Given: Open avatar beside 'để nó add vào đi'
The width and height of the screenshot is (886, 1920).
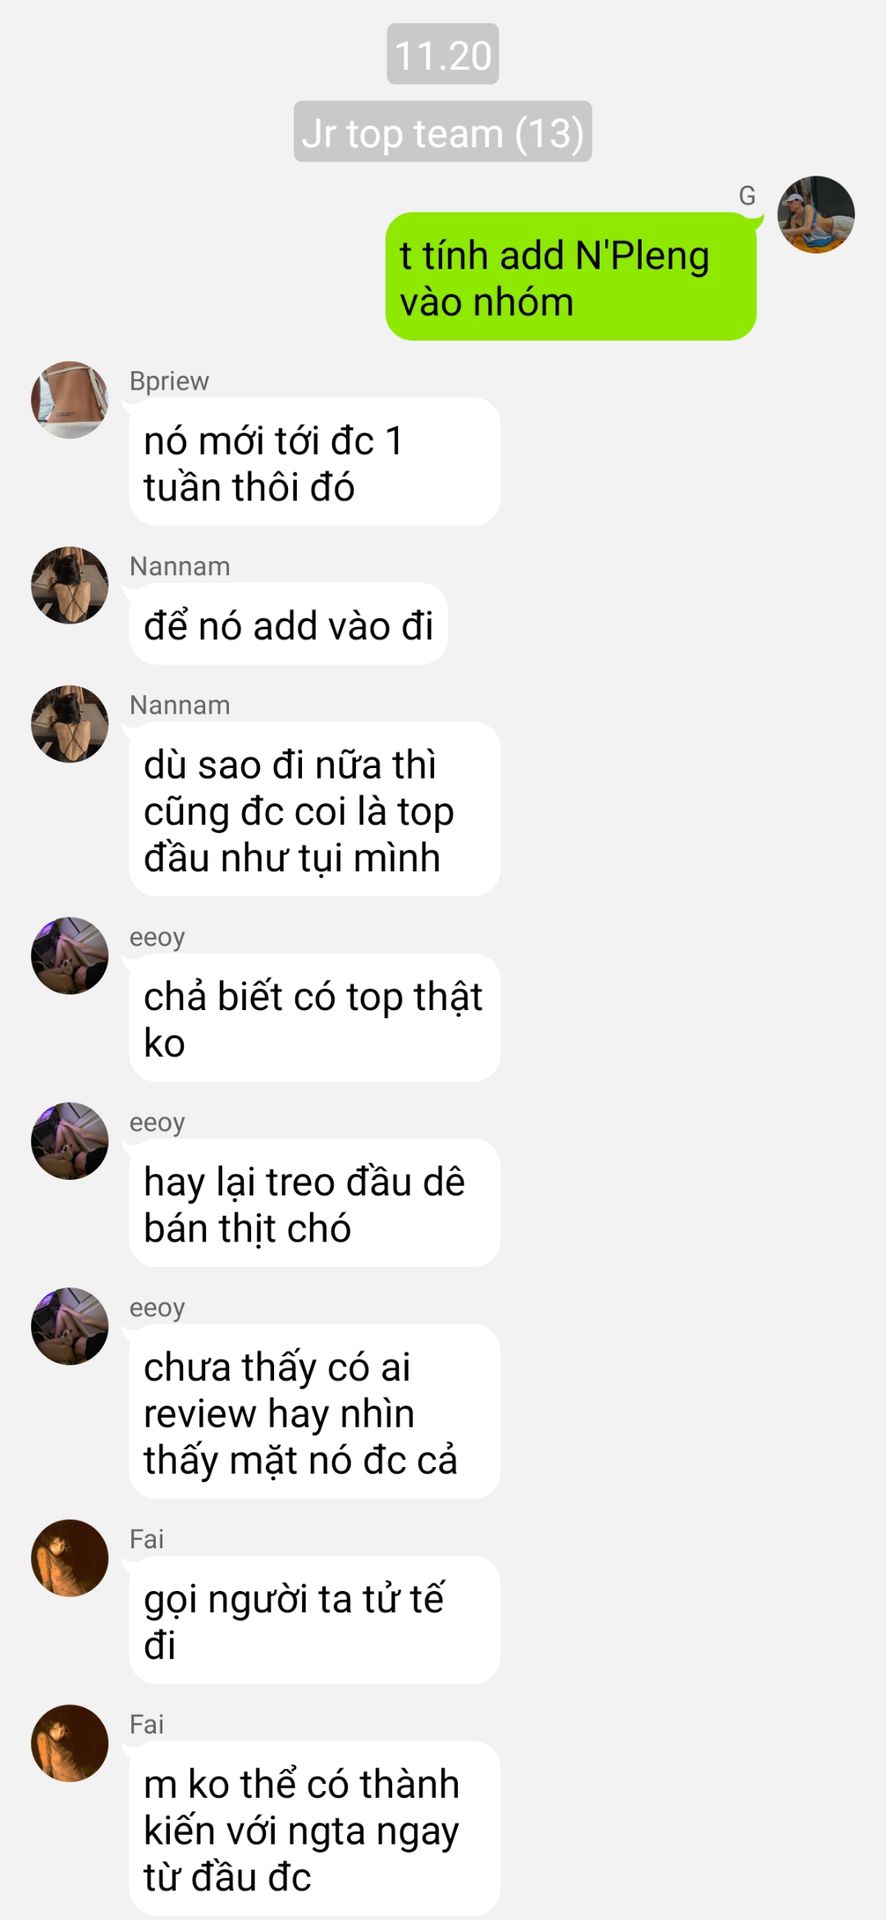Looking at the screenshot, I should pyautogui.click(x=70, y=585).
